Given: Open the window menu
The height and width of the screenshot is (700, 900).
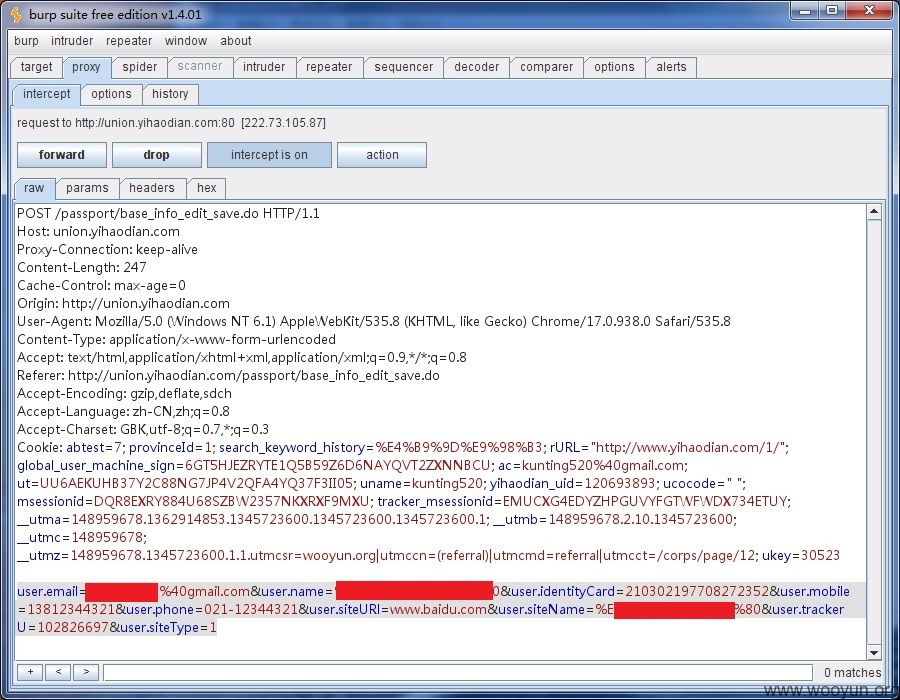Looking at the screenshot, I should pyautogui.click(x=185, y=41).
